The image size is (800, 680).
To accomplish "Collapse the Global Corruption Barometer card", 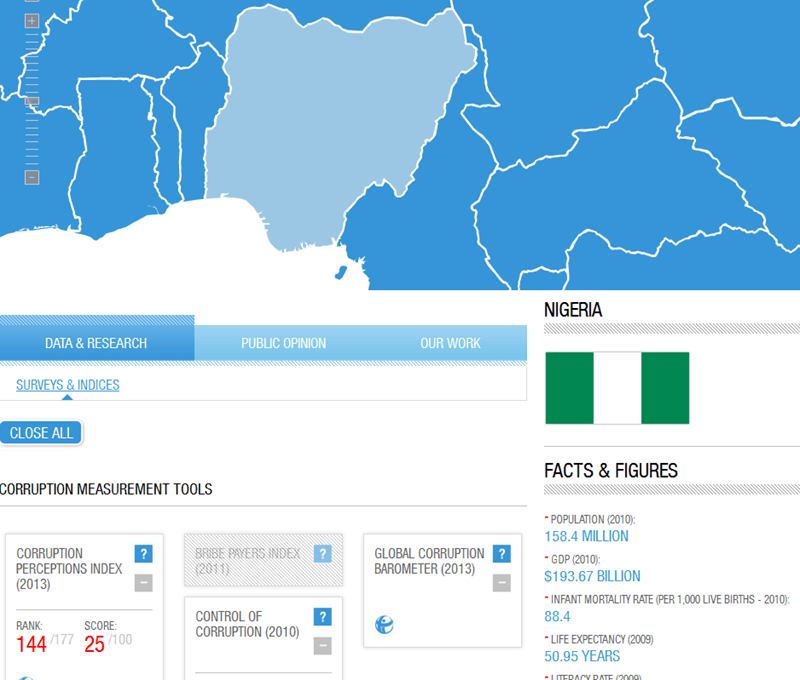I will (x=502, y=583).
